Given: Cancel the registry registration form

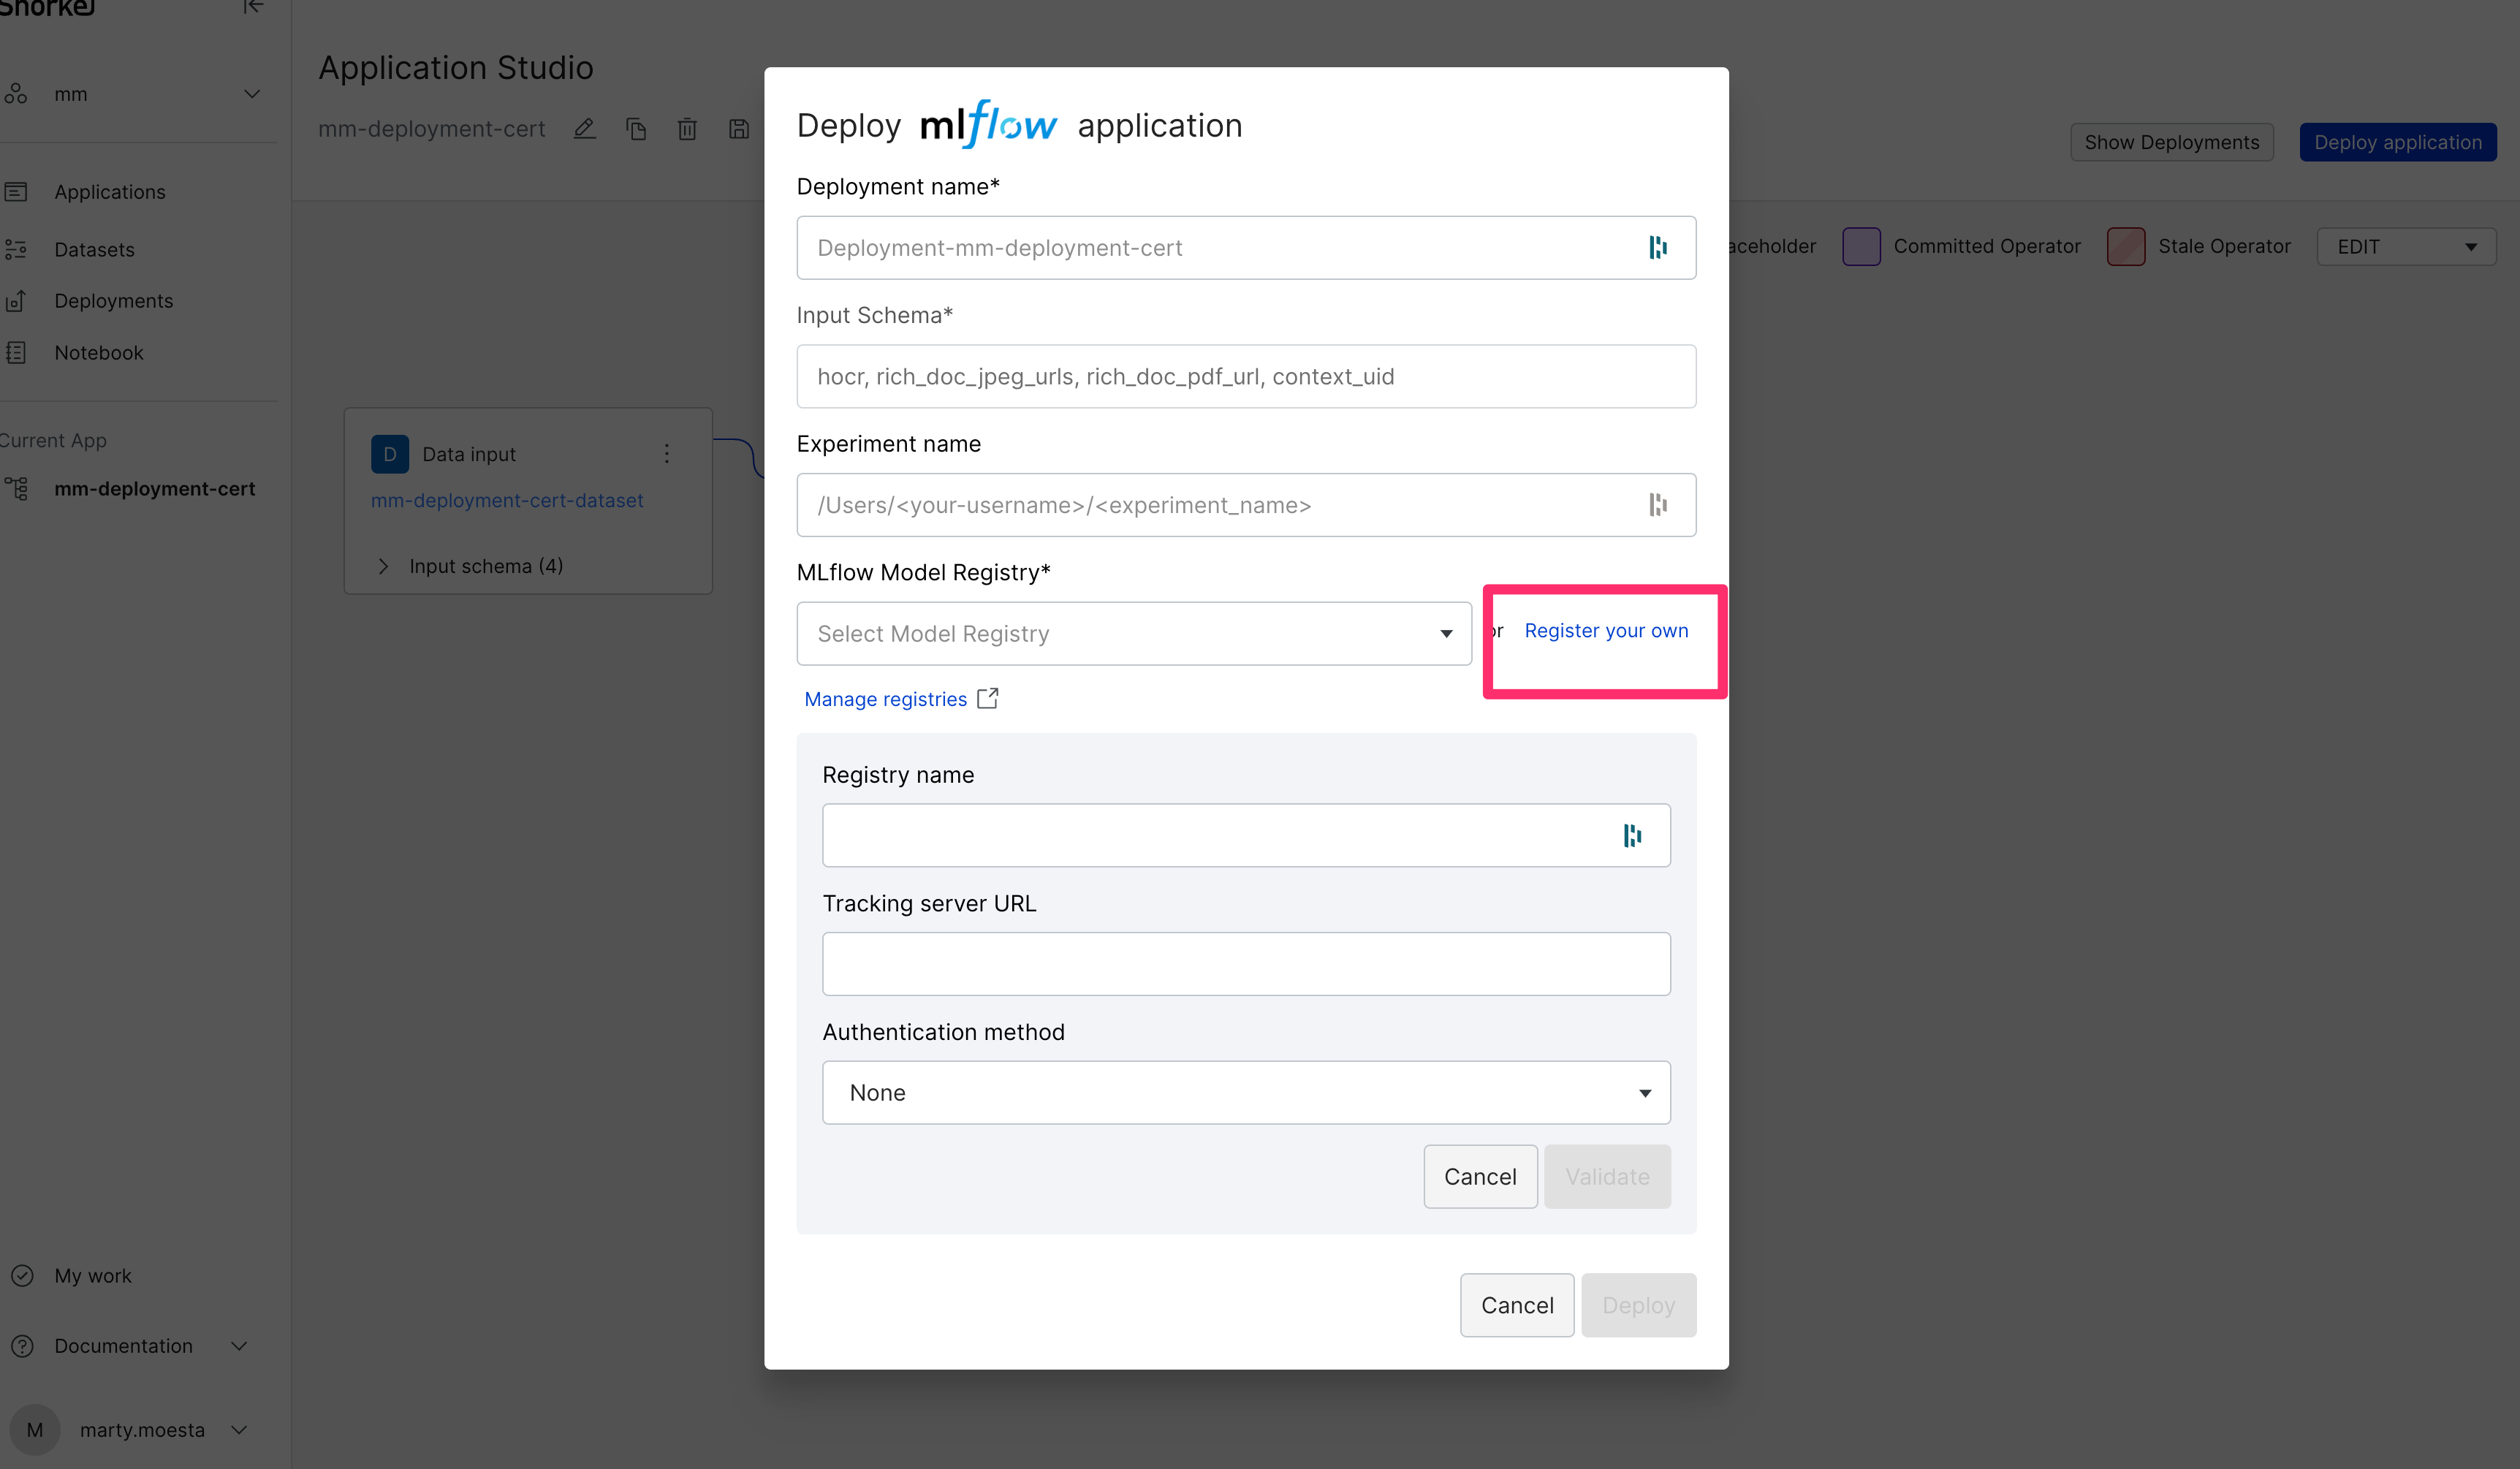Looking at the screenshot, I should [x=1480, y=1177].
